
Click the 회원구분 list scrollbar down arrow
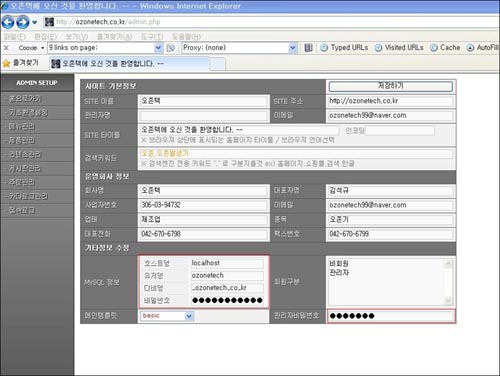point(448,301)
